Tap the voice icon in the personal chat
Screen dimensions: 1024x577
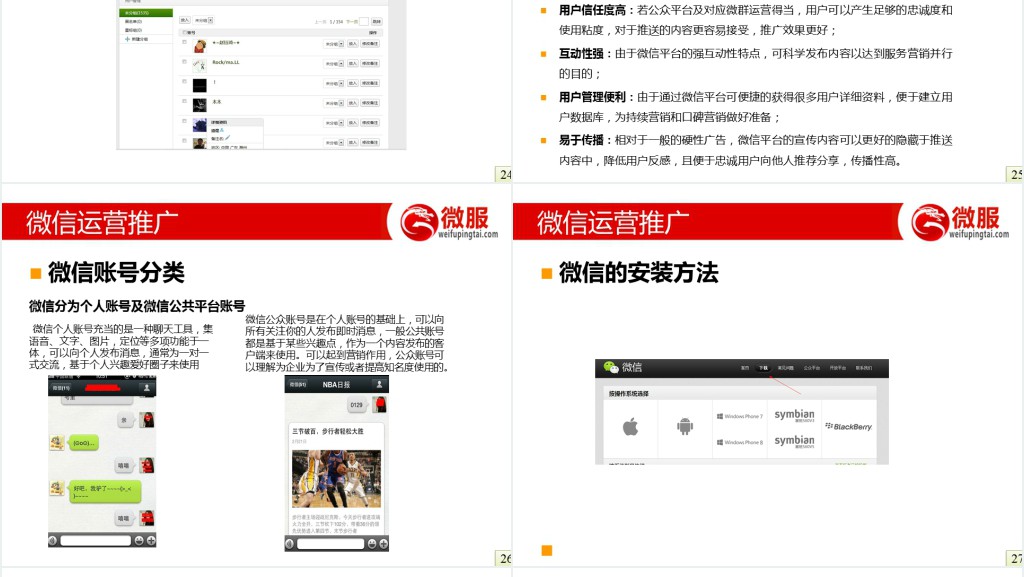click(52, 540)
